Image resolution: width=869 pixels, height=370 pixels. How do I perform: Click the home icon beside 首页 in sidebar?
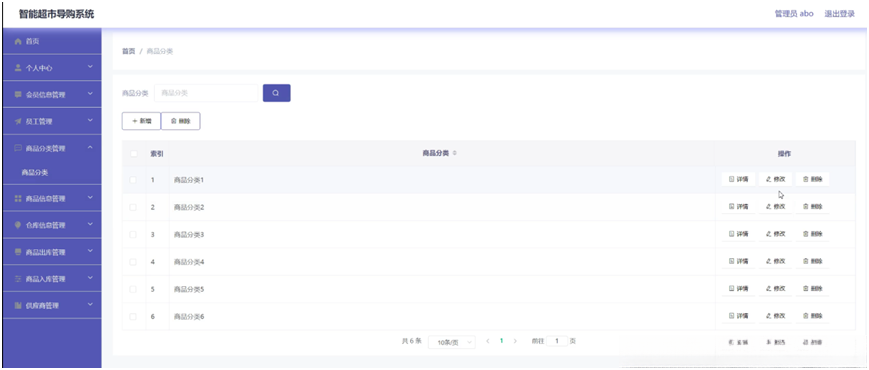[18, 42]
